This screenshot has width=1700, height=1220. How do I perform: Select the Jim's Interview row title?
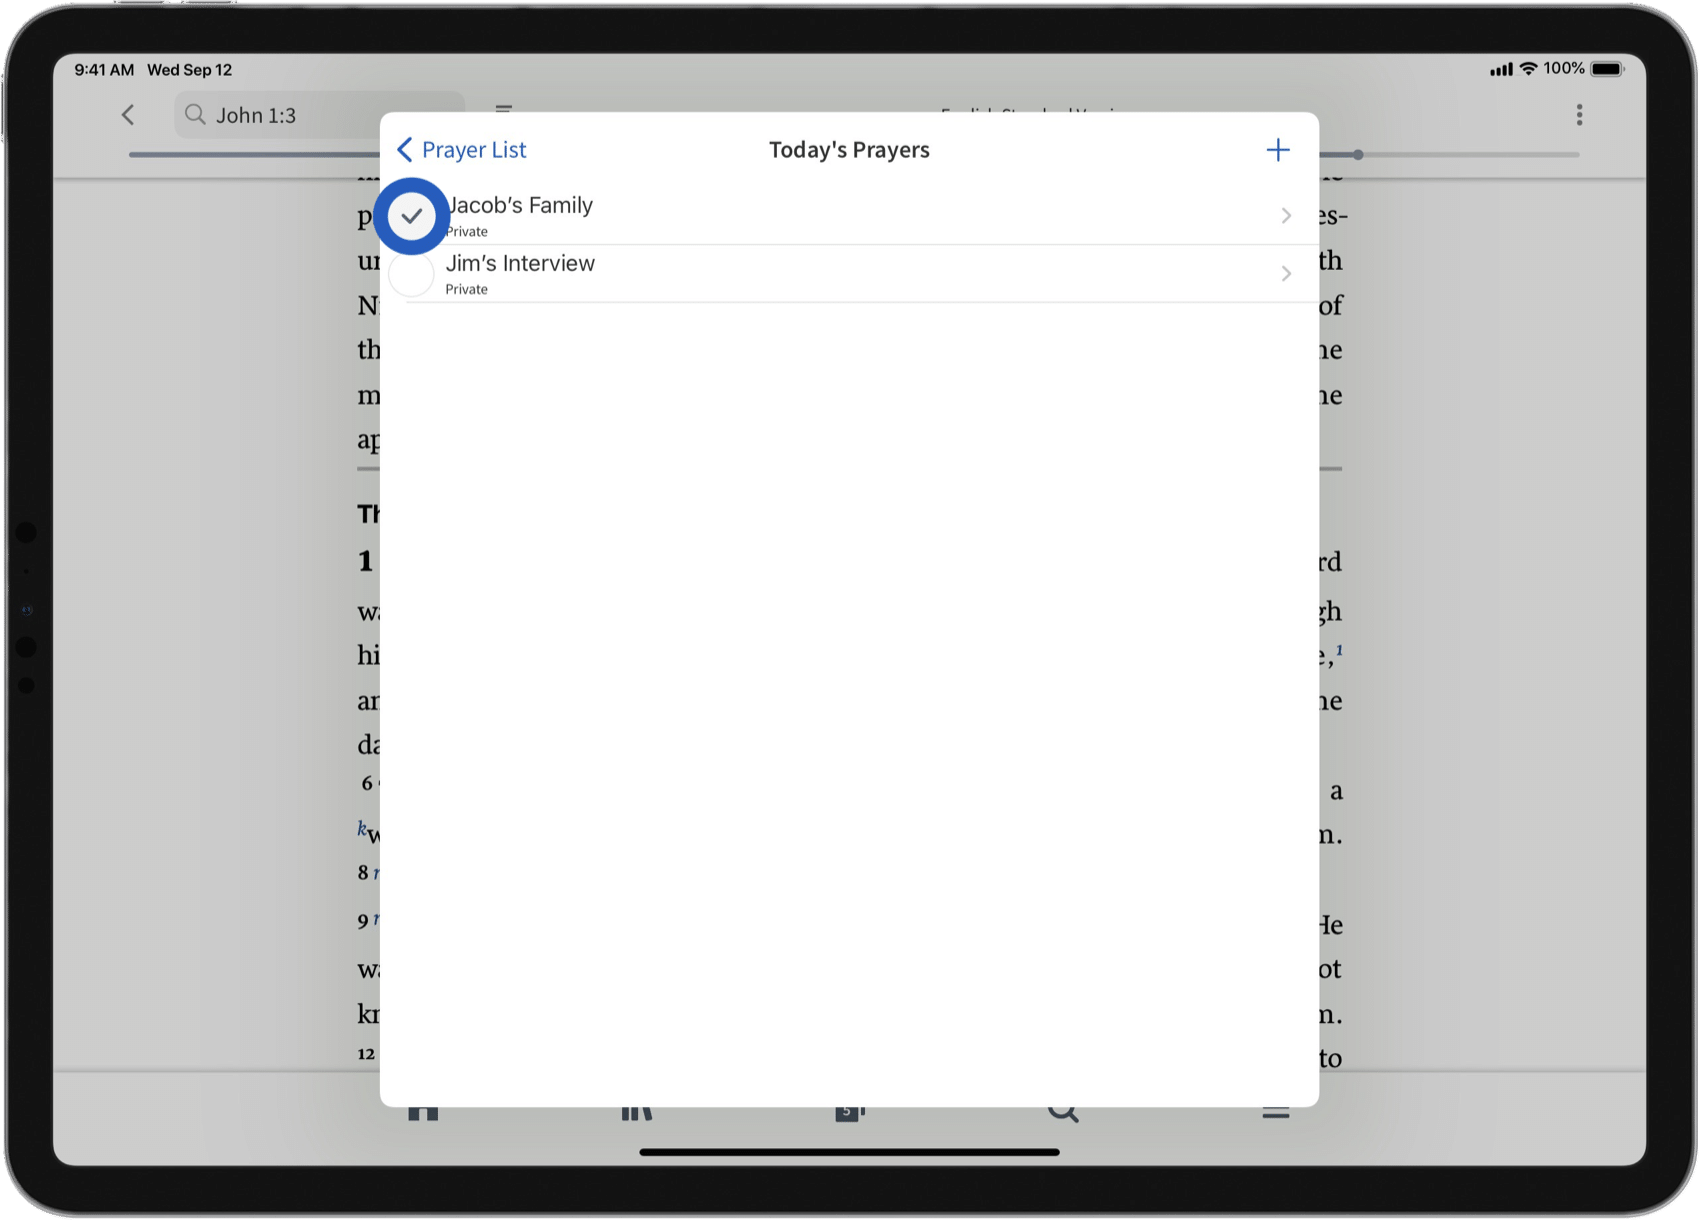coord(520,263)
